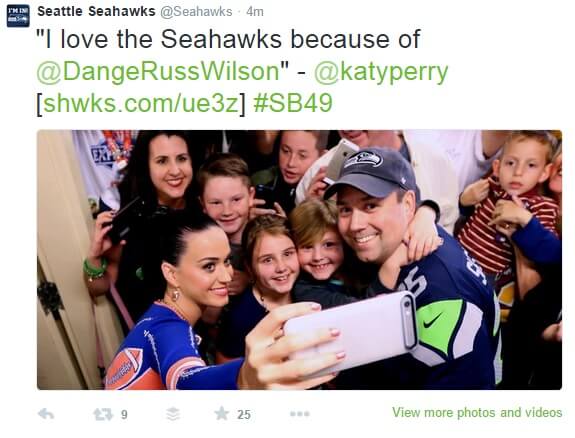Screen dimensions: 575x438
Task: Open the Seattle Seahawks display name
Action: pos(96,11)
